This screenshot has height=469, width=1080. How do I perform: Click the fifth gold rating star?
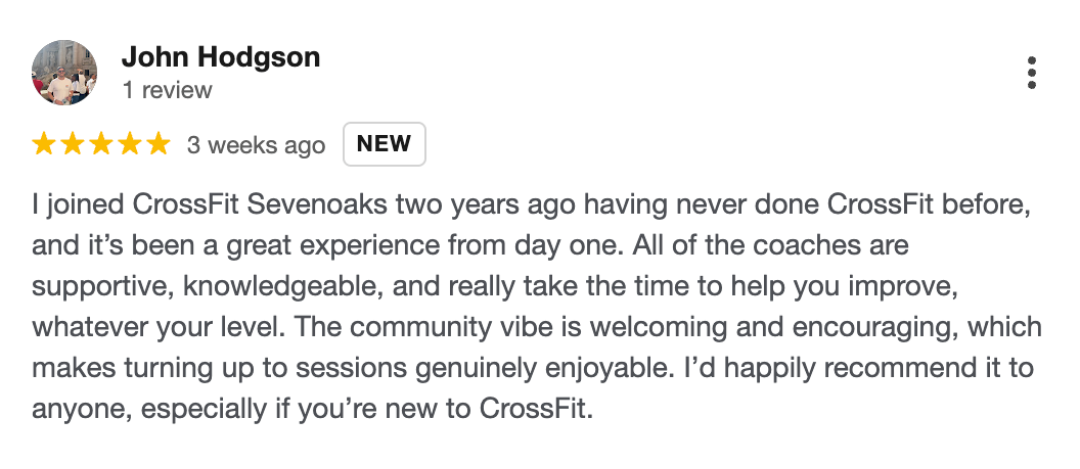click(x=158, y=144)
